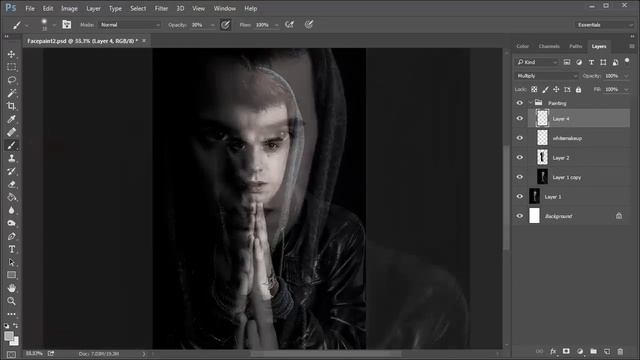This screenshot has width=640, height=360.
Task: Select the Lasso tool
Action: coord(11,80)
